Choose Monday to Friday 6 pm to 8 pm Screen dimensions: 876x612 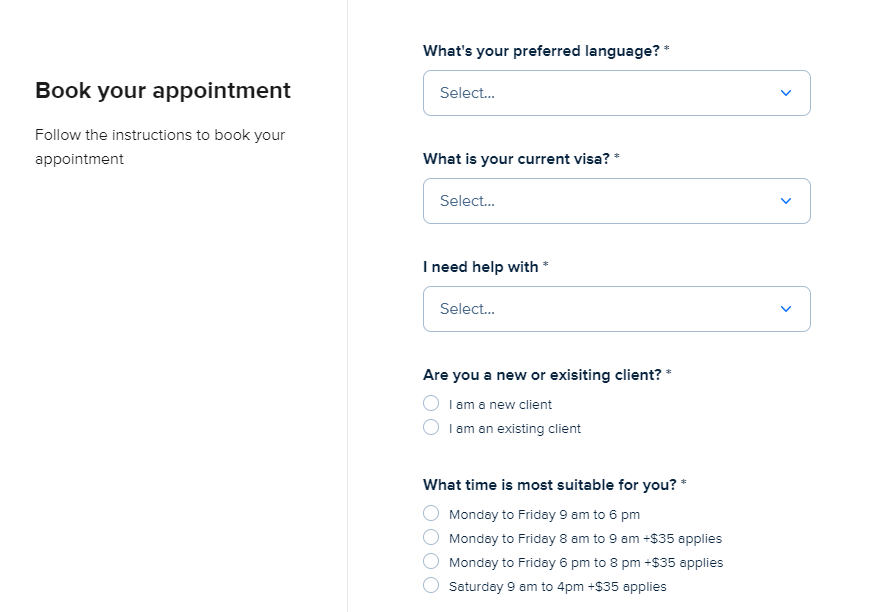431,562
